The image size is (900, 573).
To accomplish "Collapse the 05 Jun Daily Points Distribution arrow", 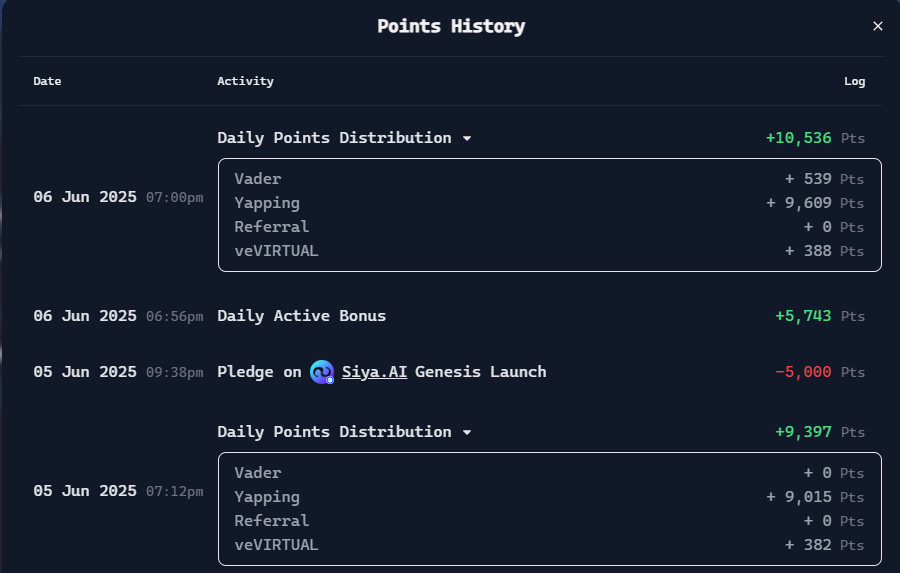I will [467, 432].
